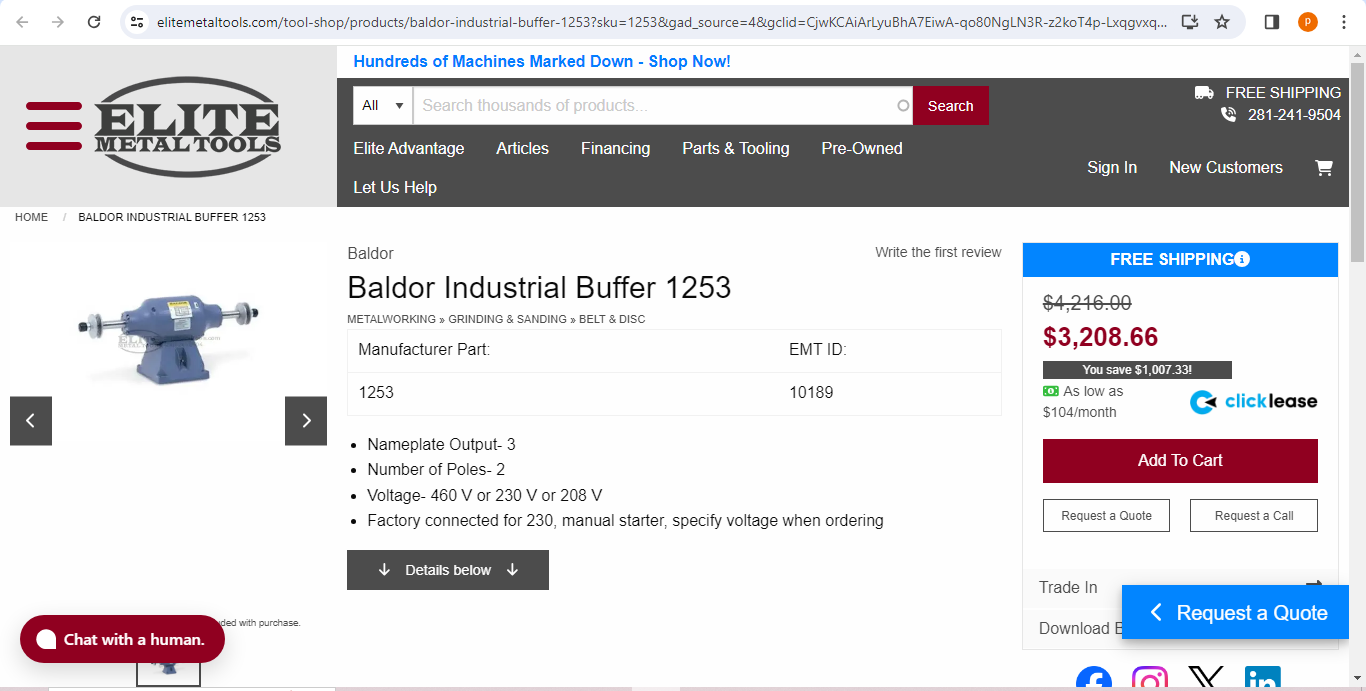1366x691 pixels.
Task: Click the METALWORKING category link
Action: (391, 319)
